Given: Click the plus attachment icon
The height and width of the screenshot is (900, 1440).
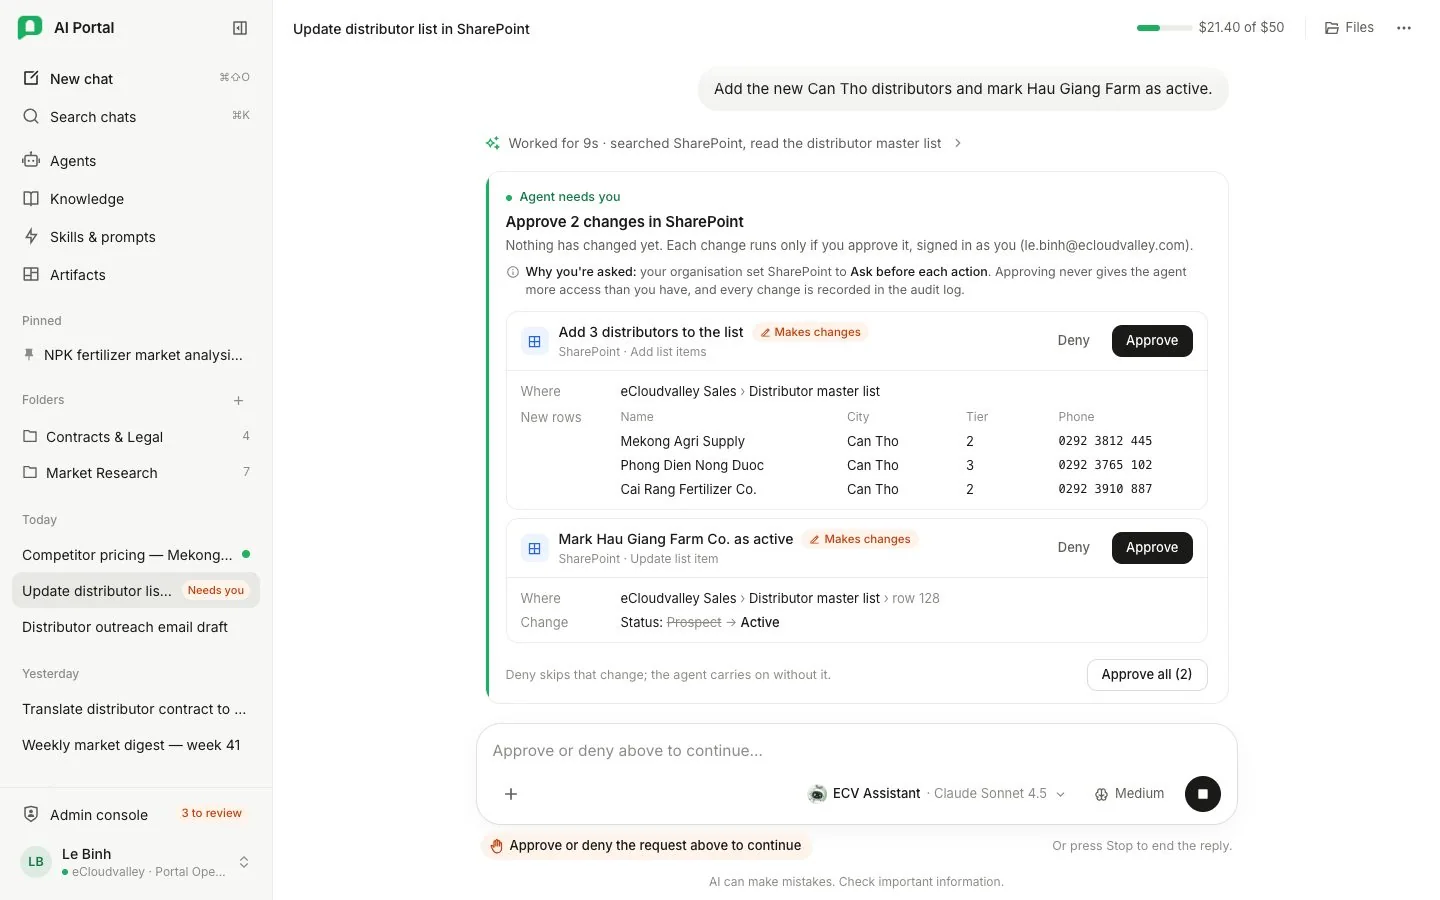Looking at the screenshot, I should tap(511, 794).
